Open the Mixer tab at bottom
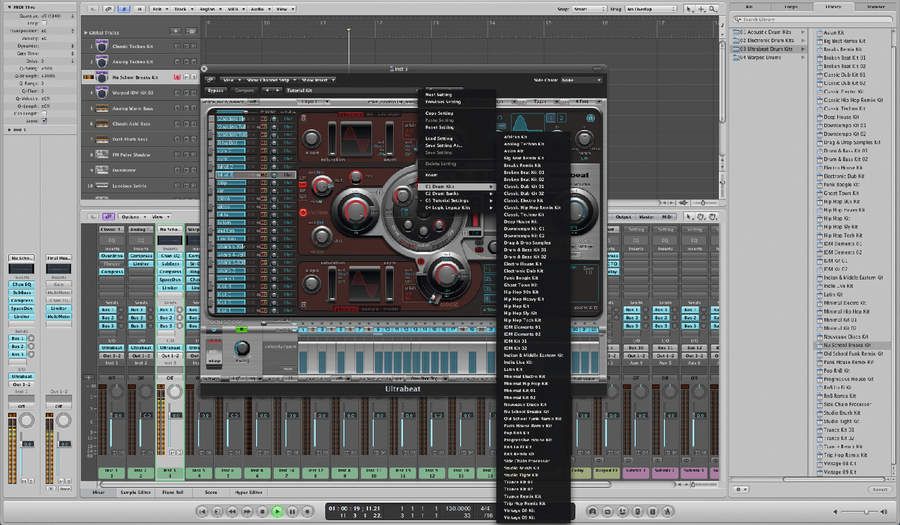 click(99, 492)
